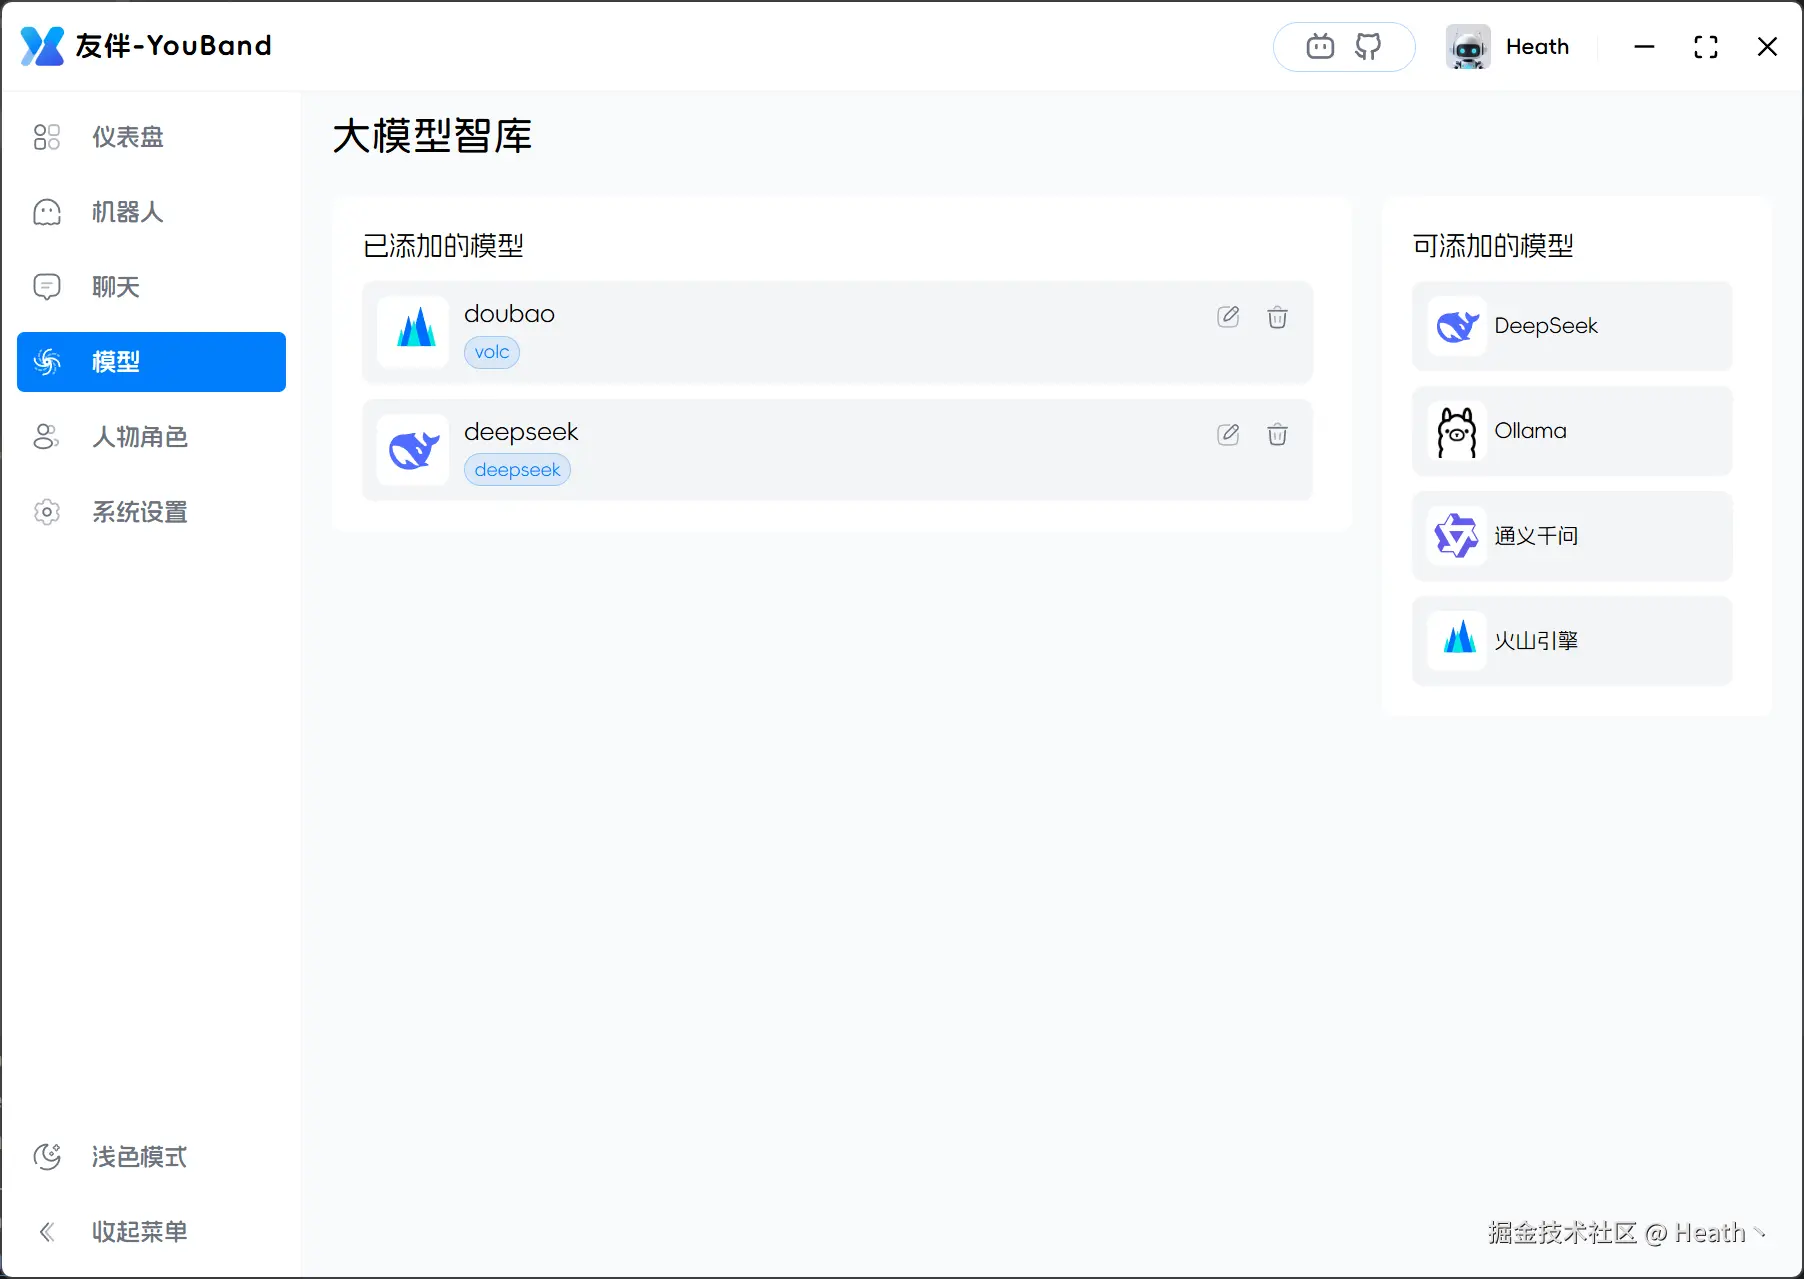Delete the deepseek model entry

click(x=1277, y=434)
